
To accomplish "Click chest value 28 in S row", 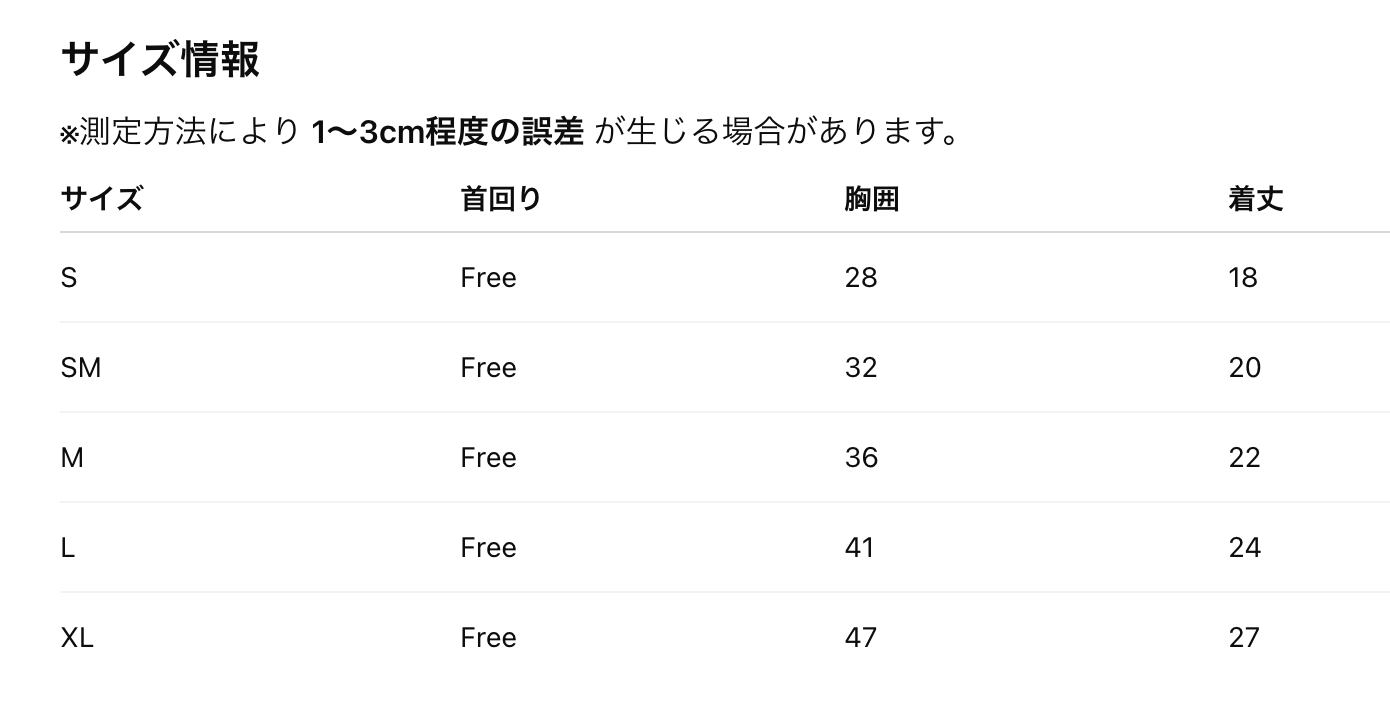I will [861, 278].
